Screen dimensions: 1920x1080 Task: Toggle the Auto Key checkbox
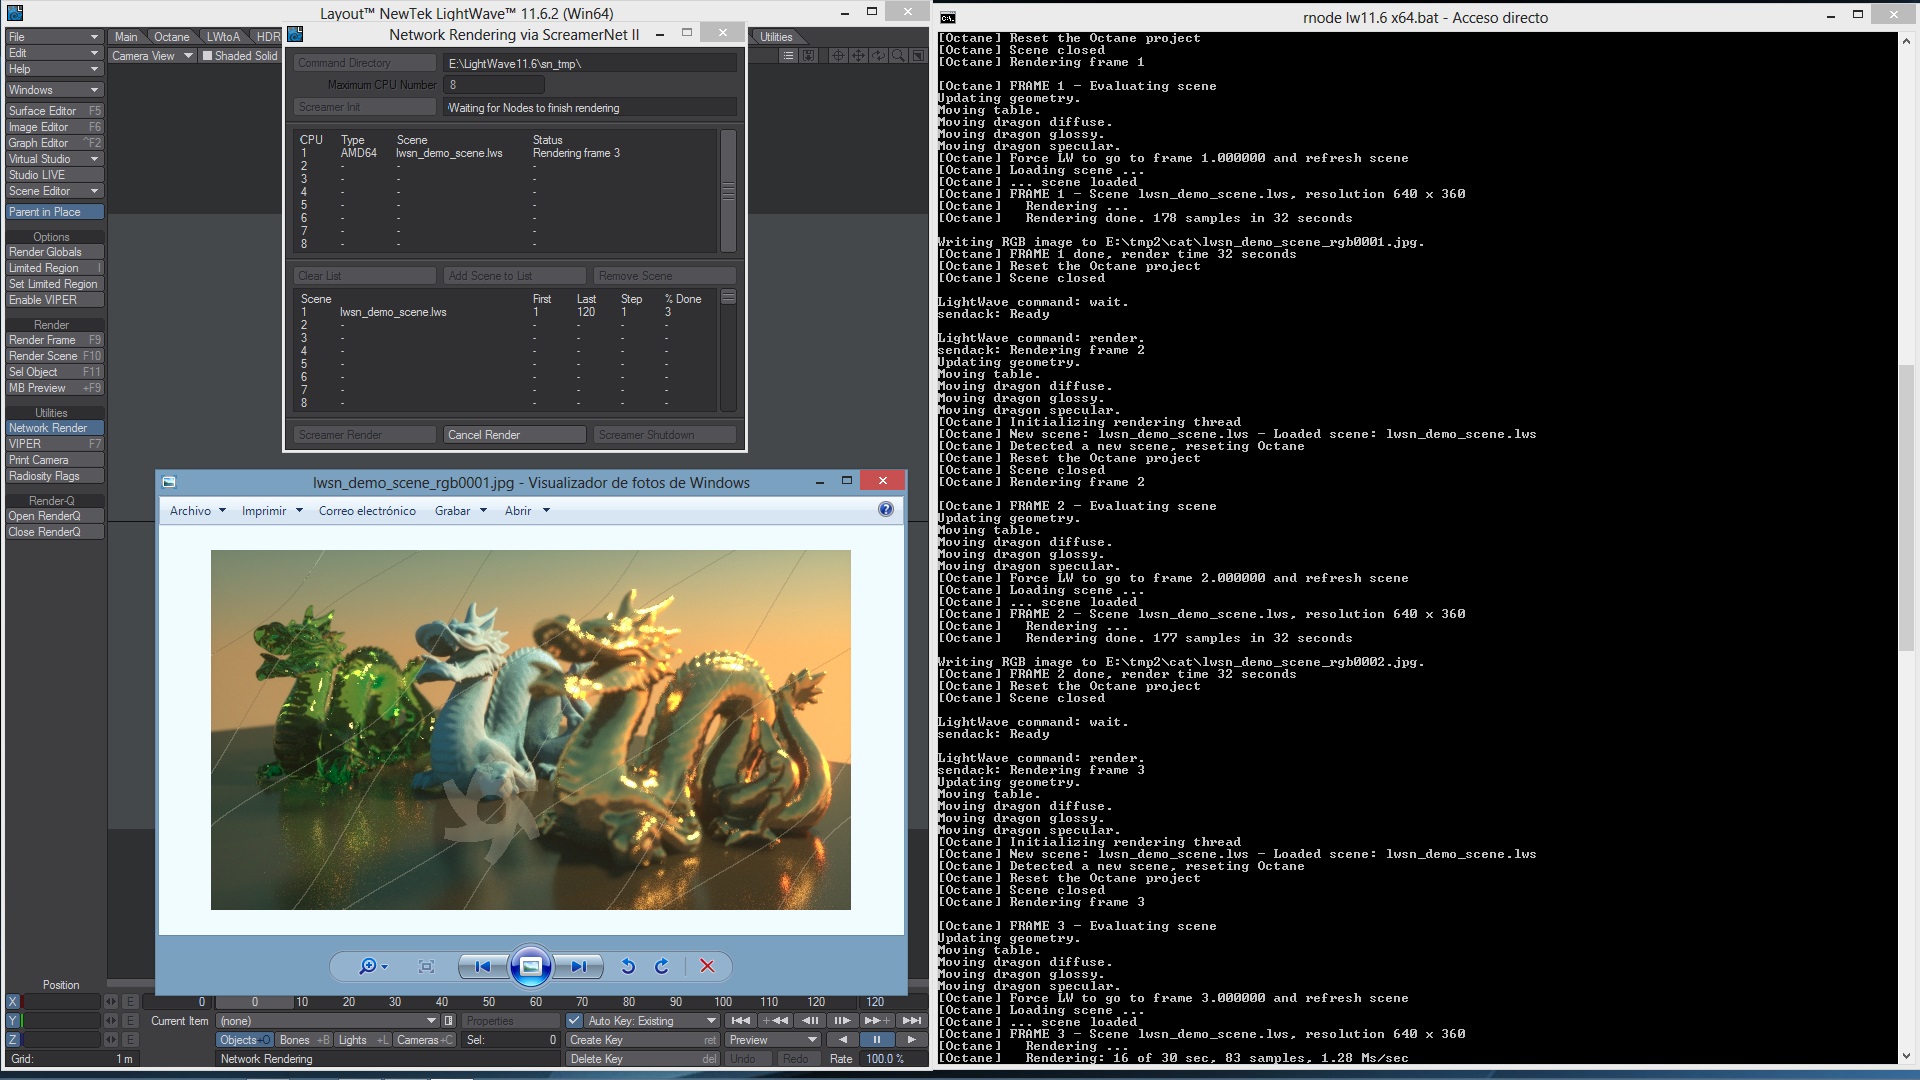(574, 1021)
